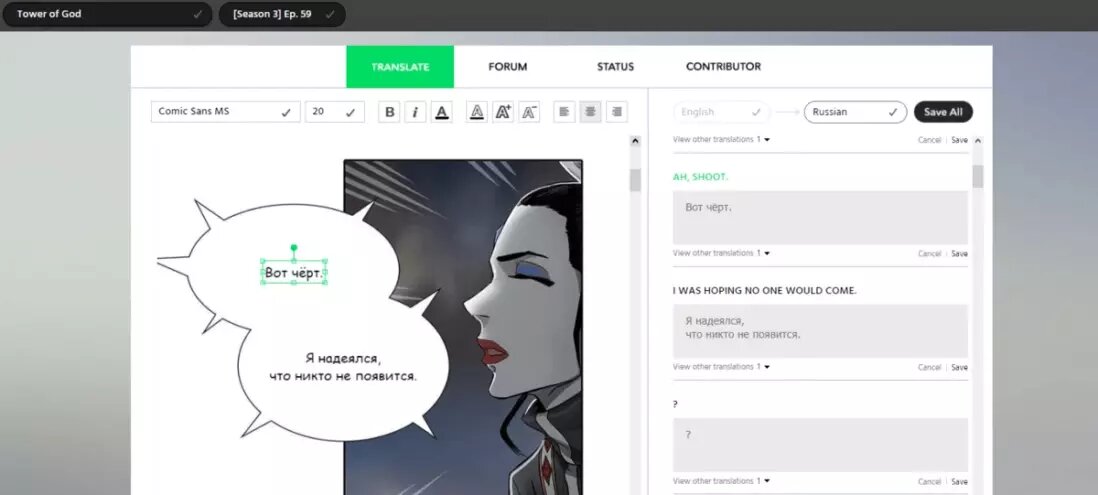The width and height of the screenshot is (1098, 495).
Task: Toggle bold formatting with the B button
Action: coord(389,112)
